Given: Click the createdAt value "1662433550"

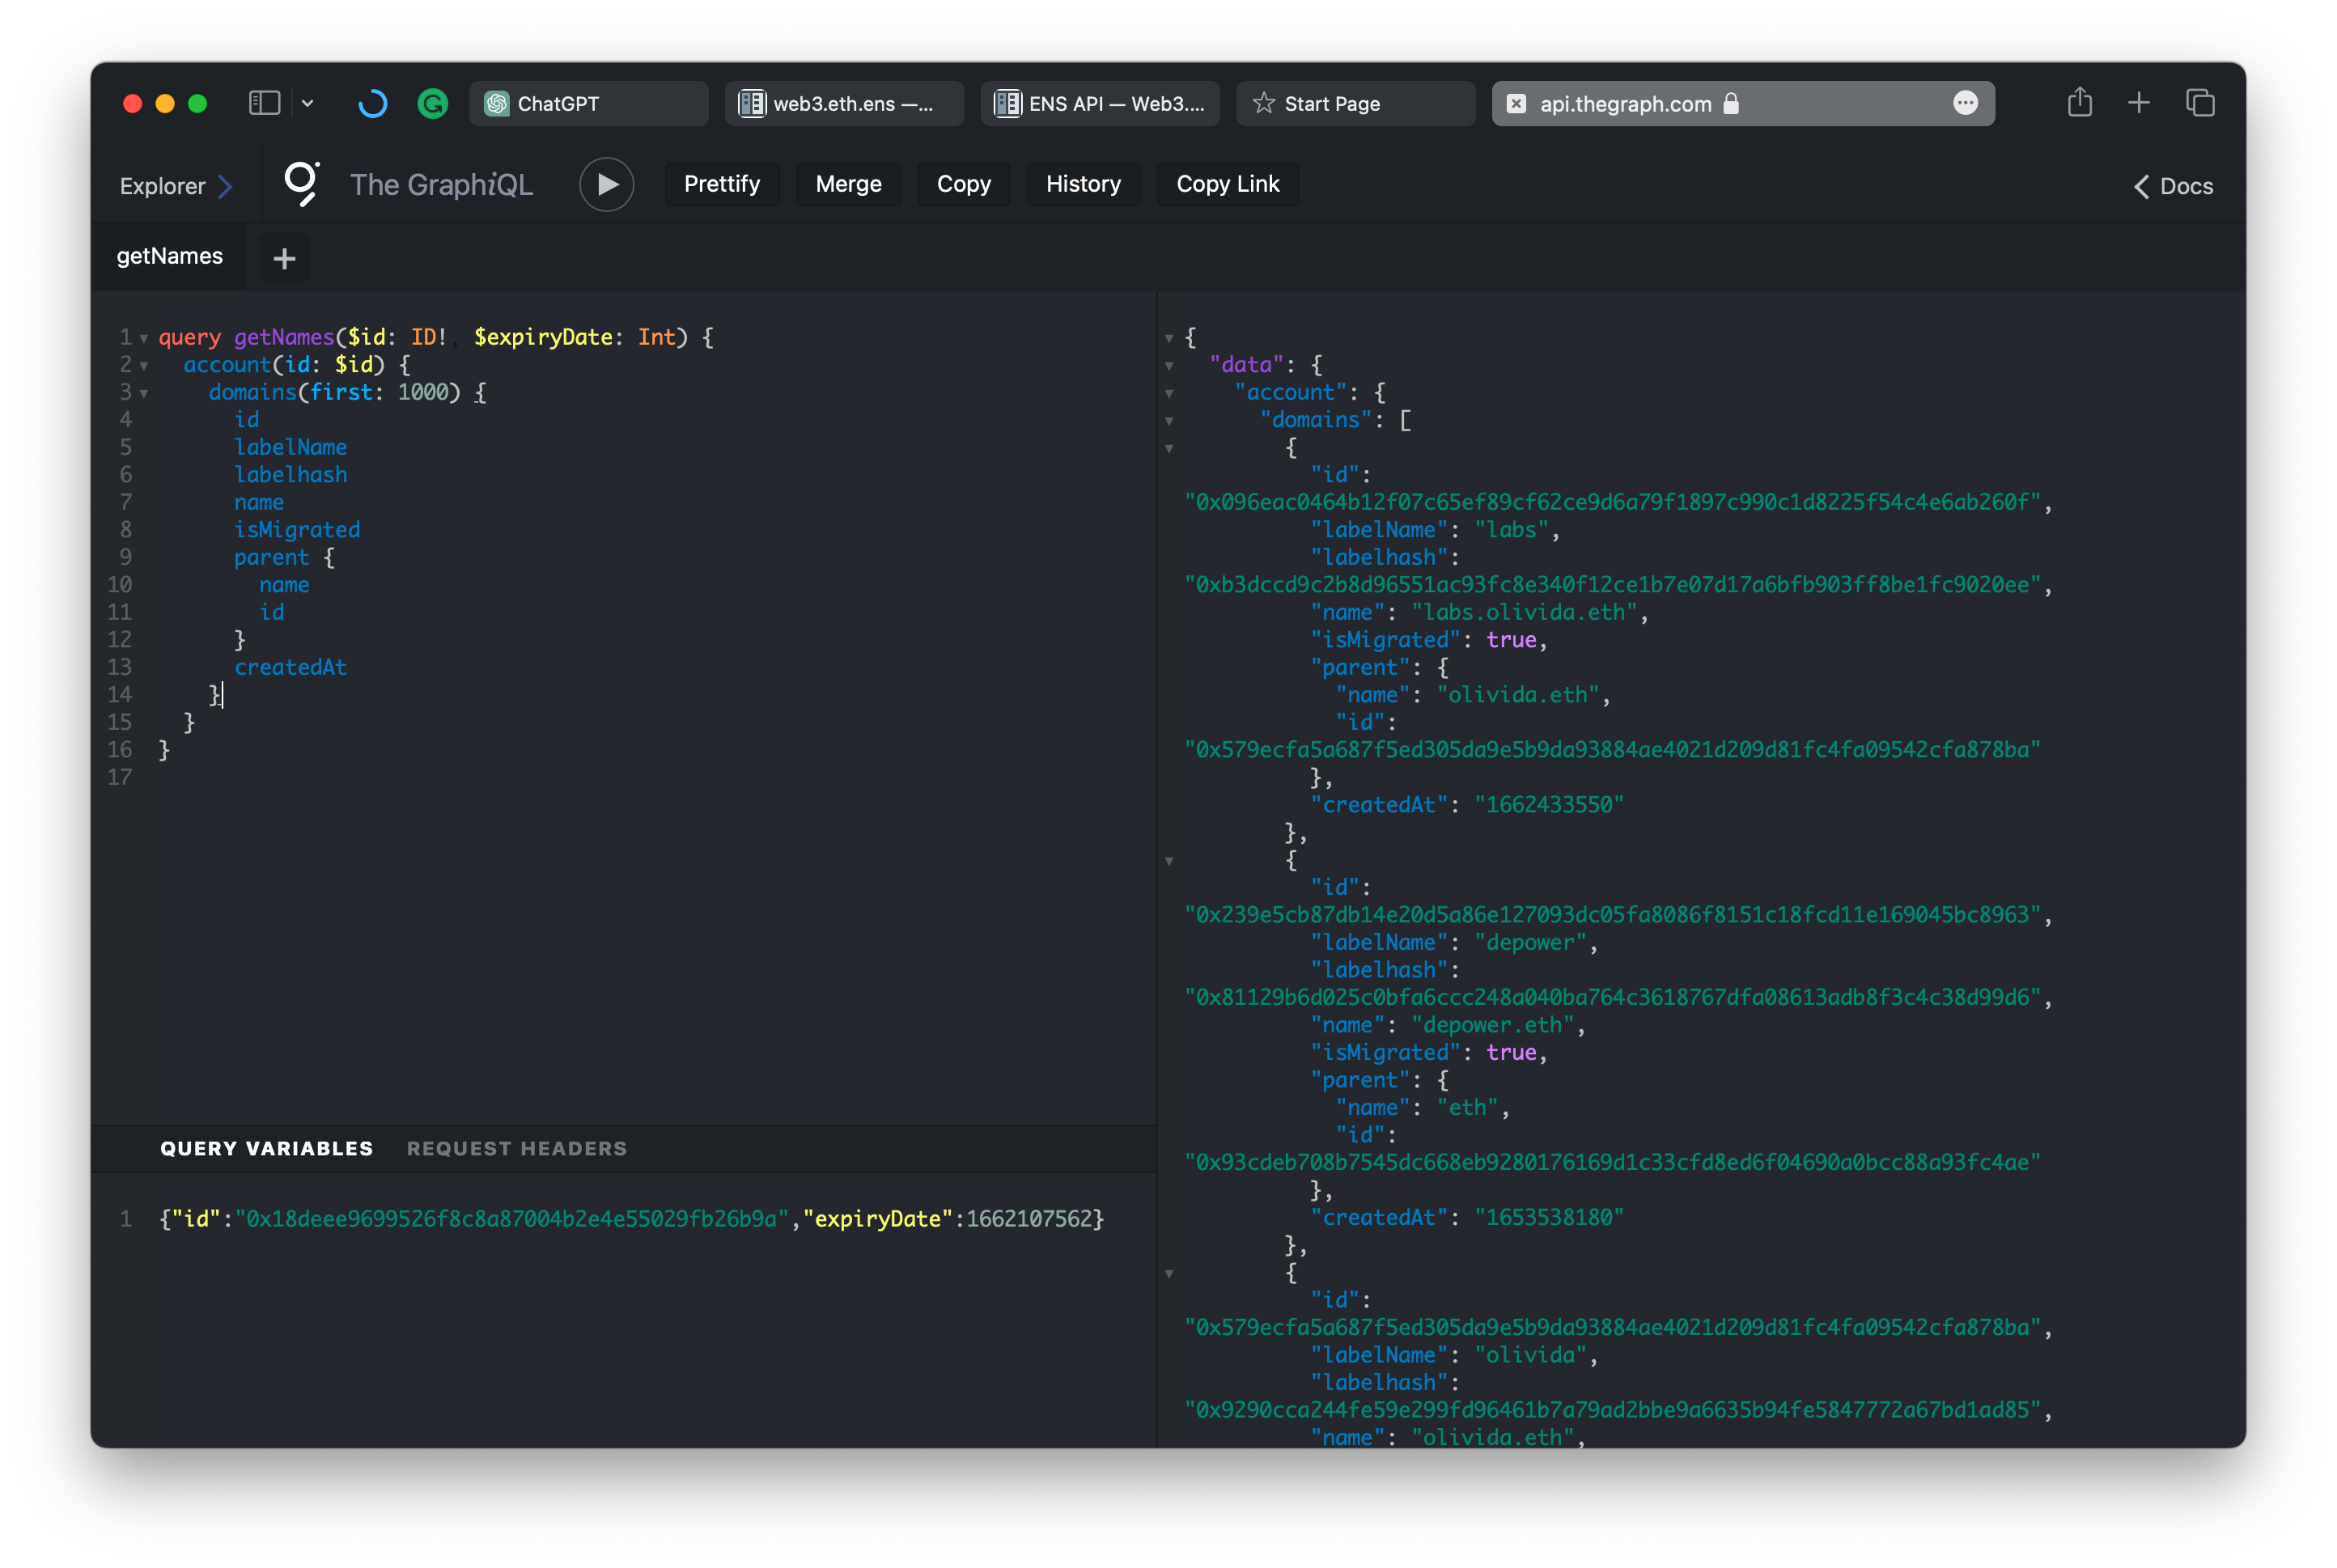Looking at the screenshot, I should click(1548, 805).
